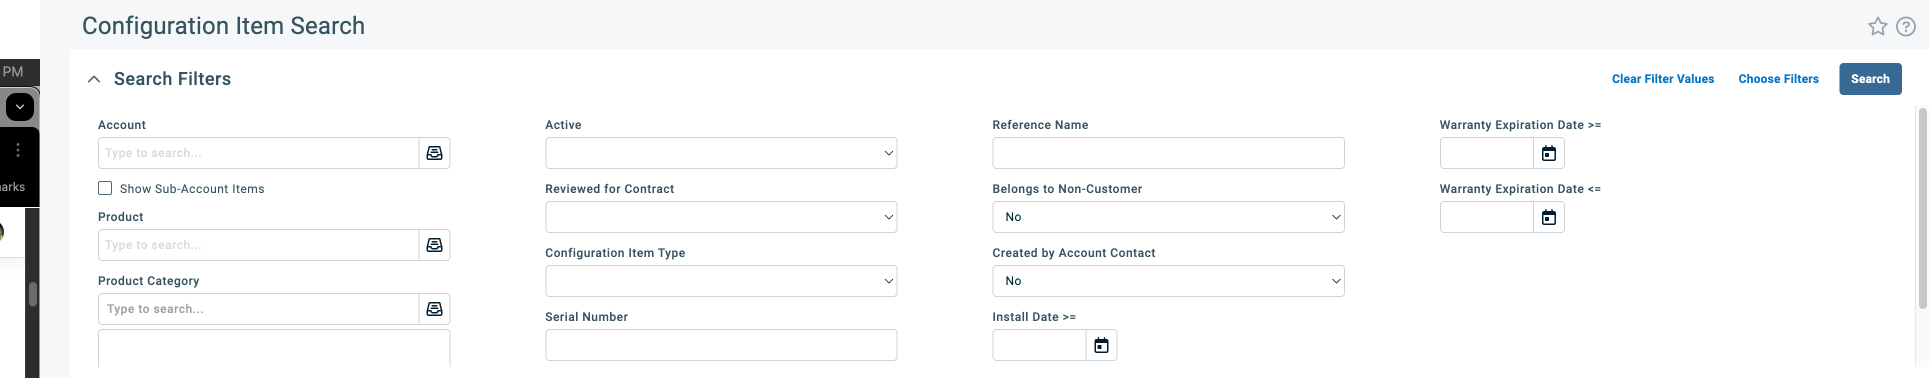Open calendar for Install Date >=

pos(1101,345)
